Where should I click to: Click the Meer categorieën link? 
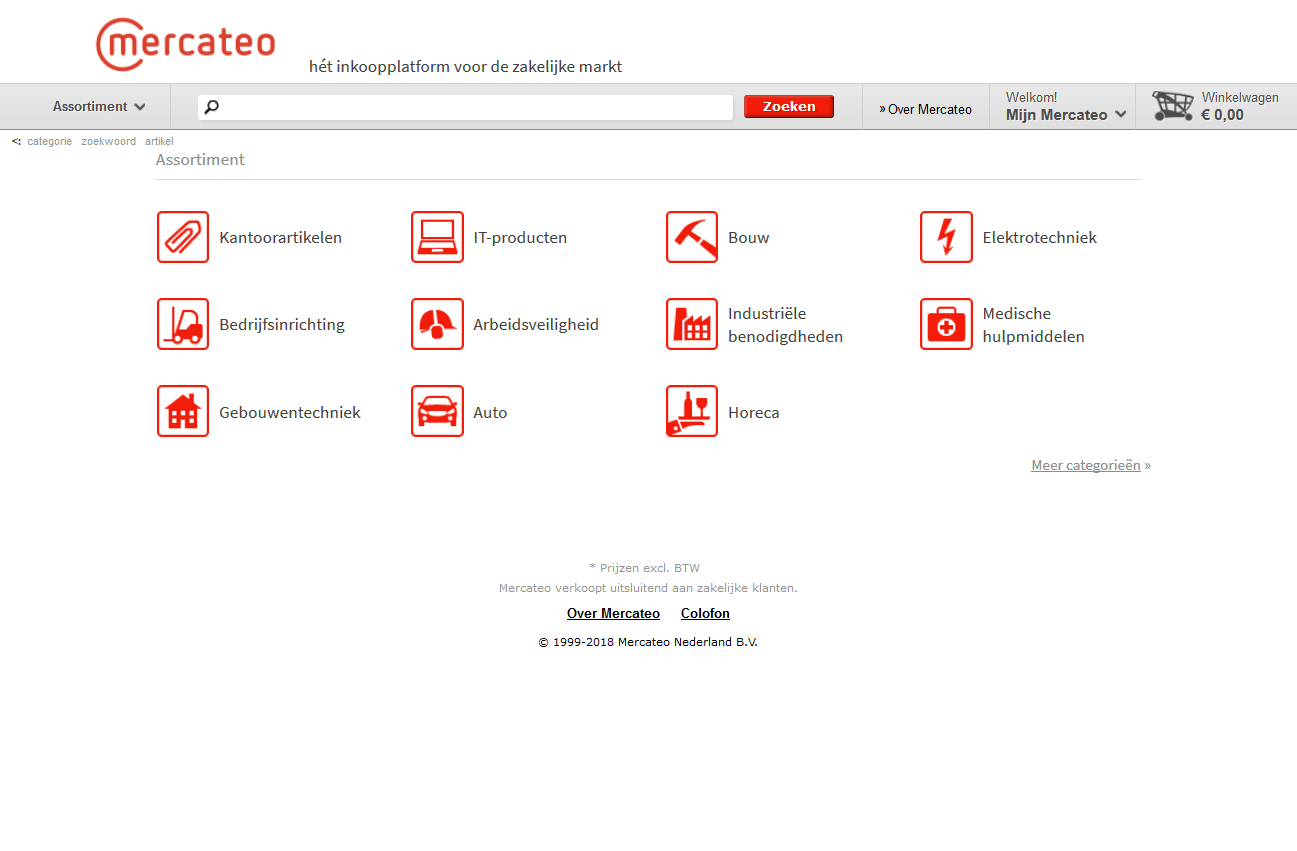1086,465
